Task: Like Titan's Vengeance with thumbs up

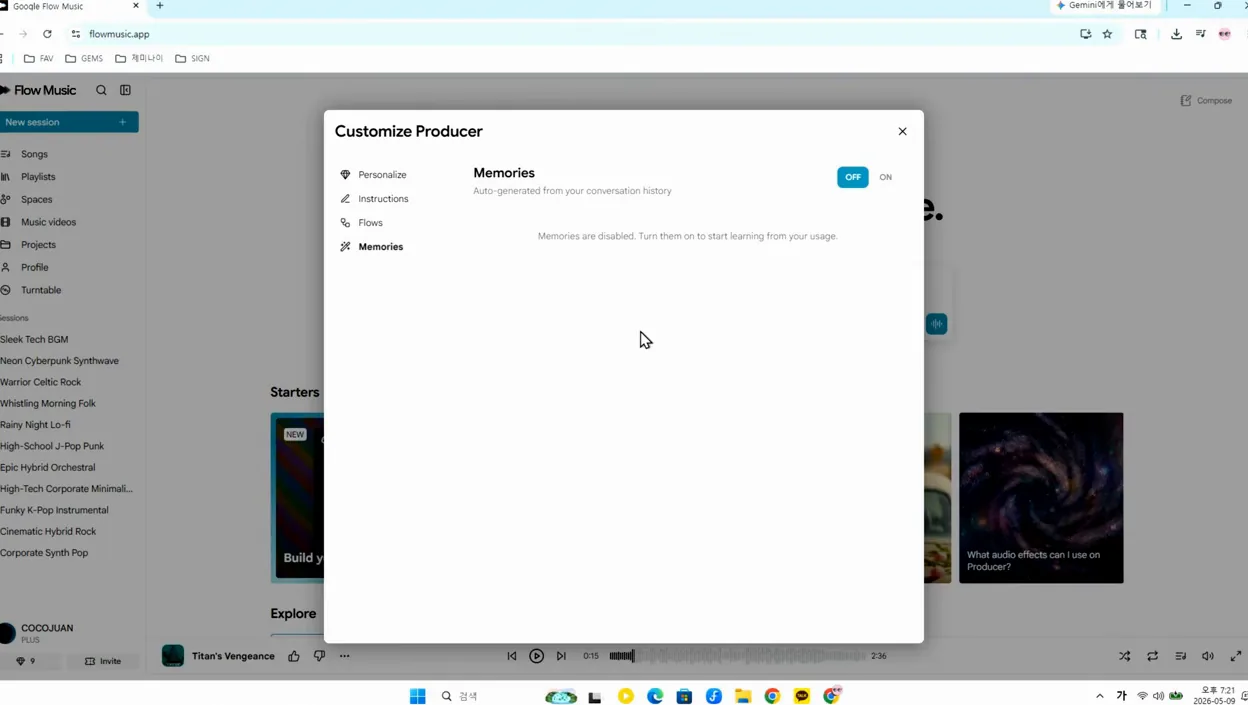Action: click(x=294, y=656)
